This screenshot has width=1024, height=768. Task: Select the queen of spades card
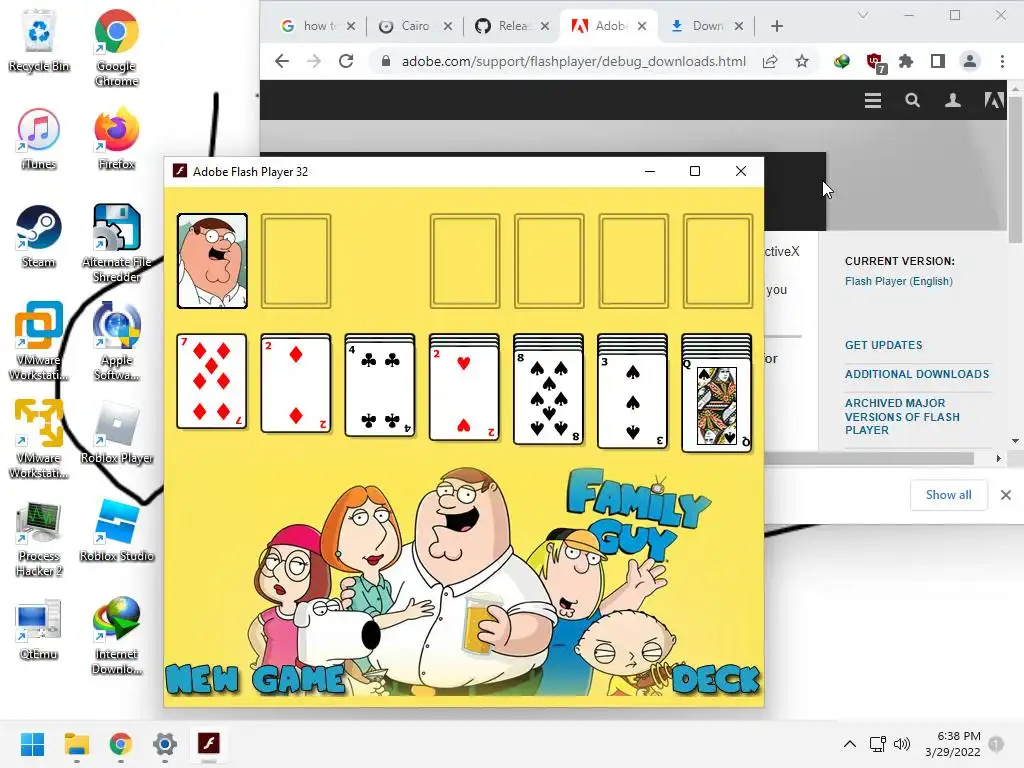pyautogui.click(x=717, y=405)
